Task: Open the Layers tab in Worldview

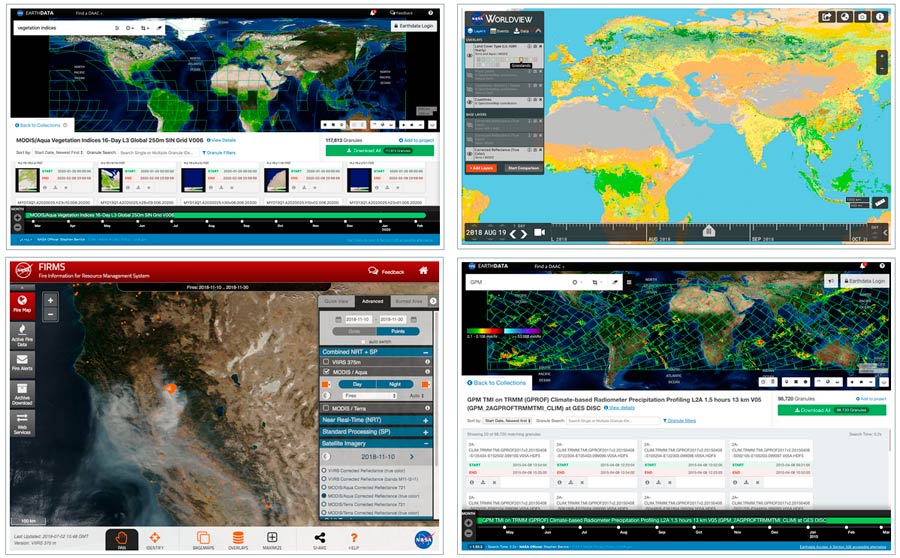Action: click(x=476, y=31)
